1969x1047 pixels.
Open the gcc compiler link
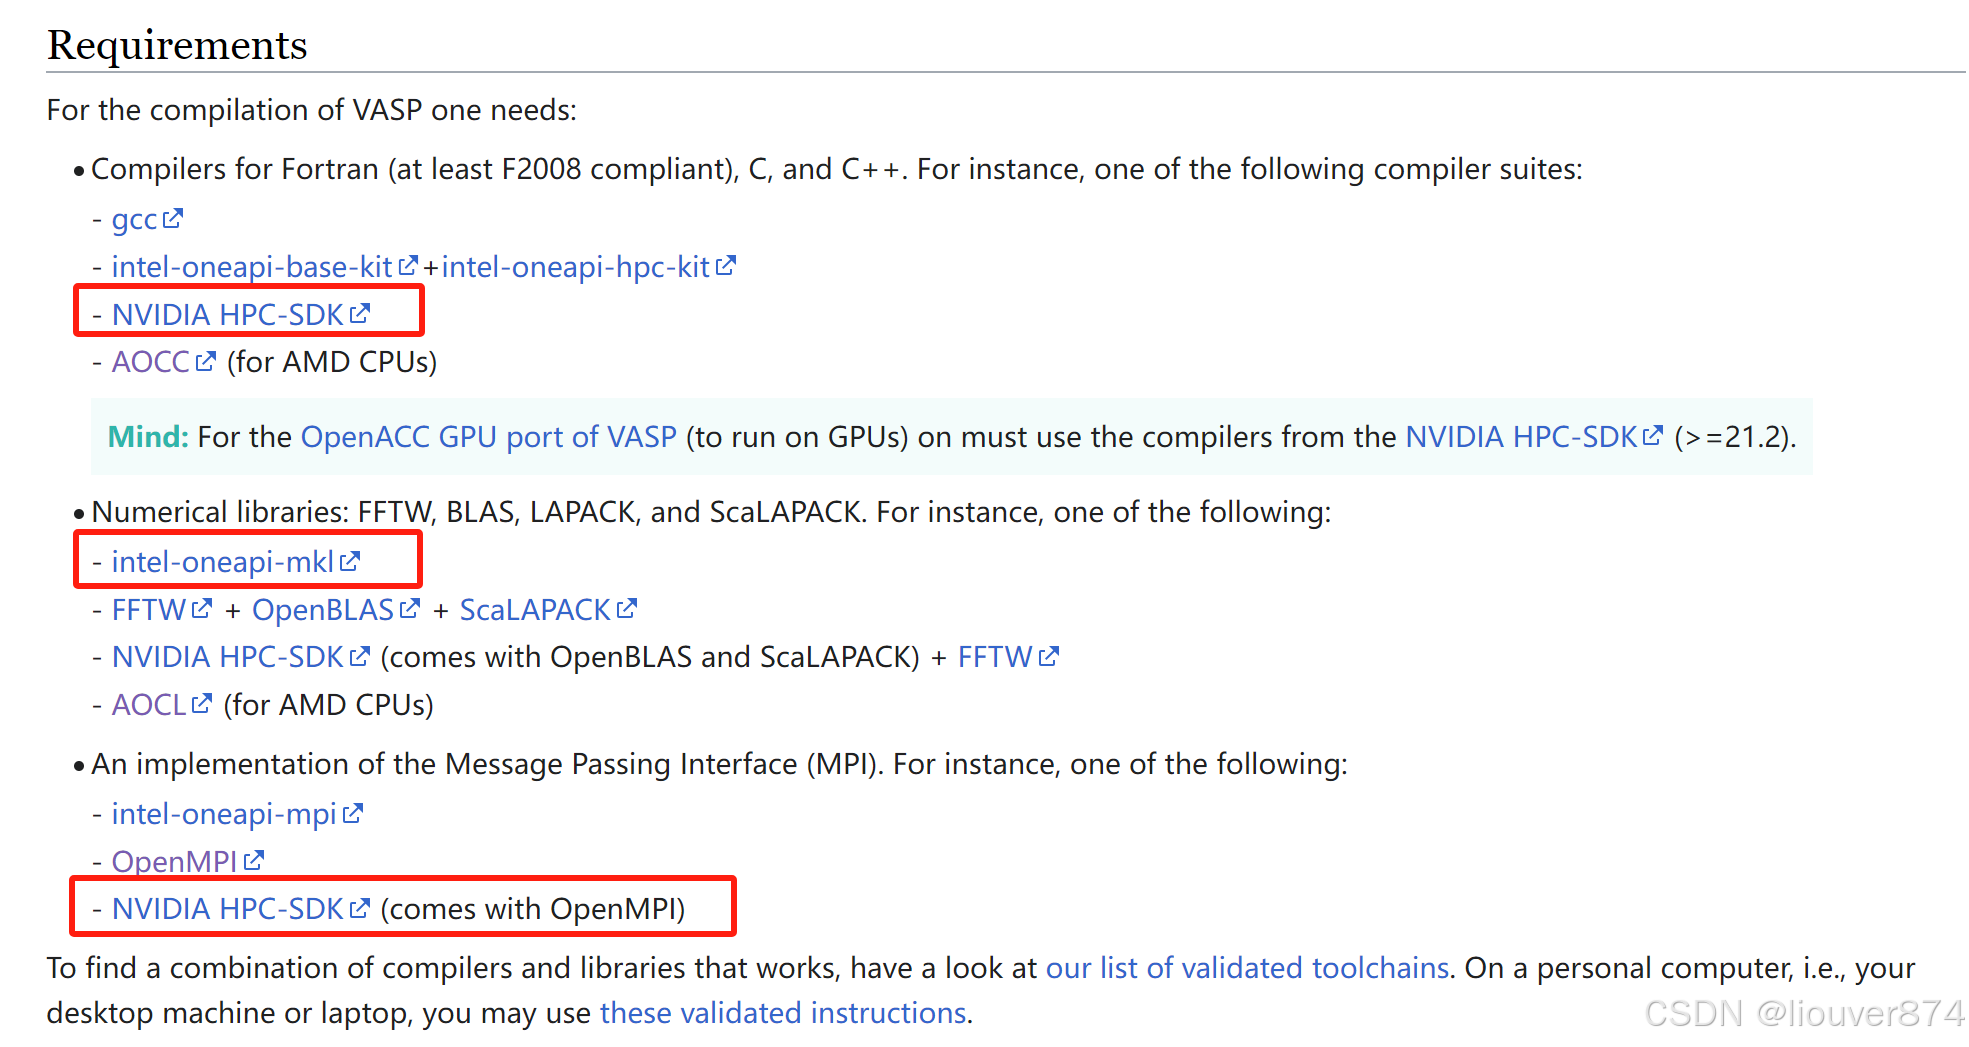[134, 219]
